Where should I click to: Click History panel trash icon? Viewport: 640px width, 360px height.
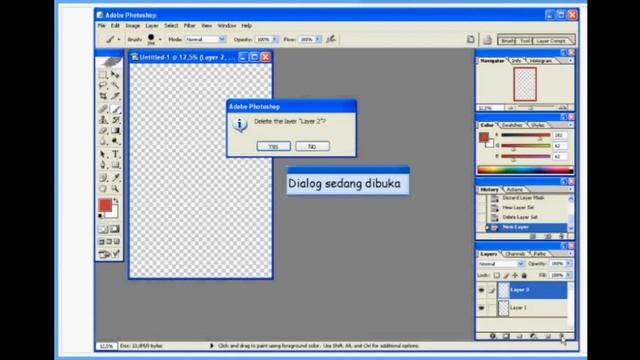pyautogui.click(x=562, y=236)
